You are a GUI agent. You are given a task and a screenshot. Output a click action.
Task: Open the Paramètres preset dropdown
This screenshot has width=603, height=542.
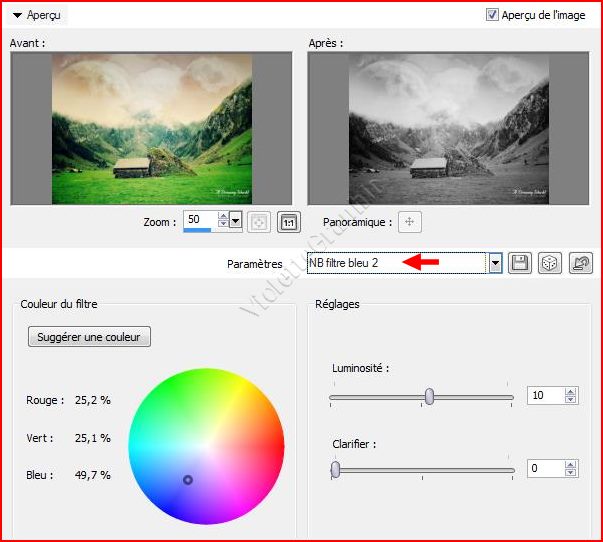494,263
